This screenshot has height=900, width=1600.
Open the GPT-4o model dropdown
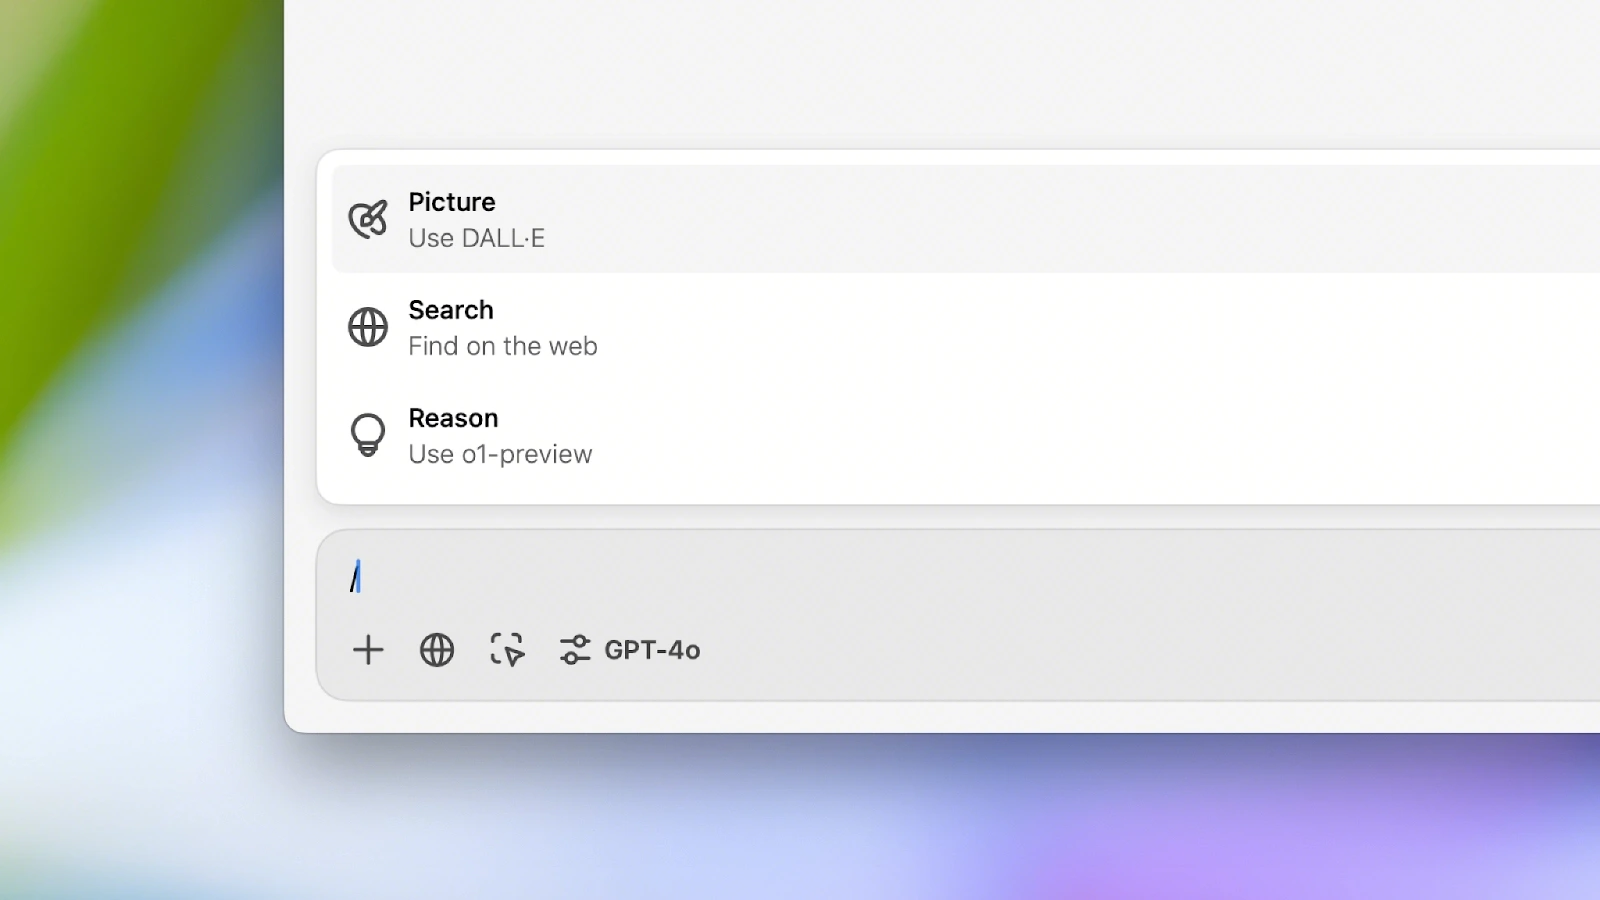point(651,650)
